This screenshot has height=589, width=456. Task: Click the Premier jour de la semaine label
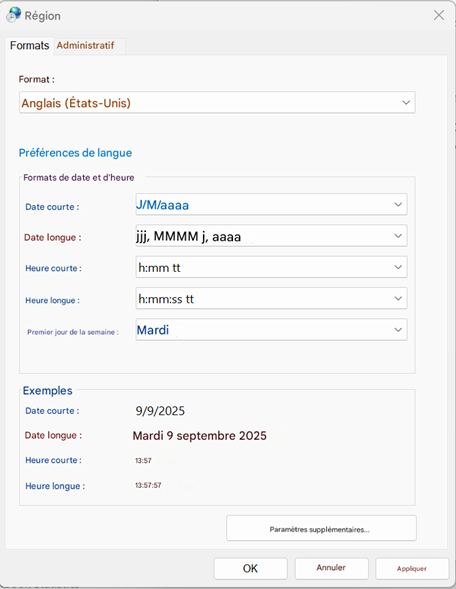[73, 332]
